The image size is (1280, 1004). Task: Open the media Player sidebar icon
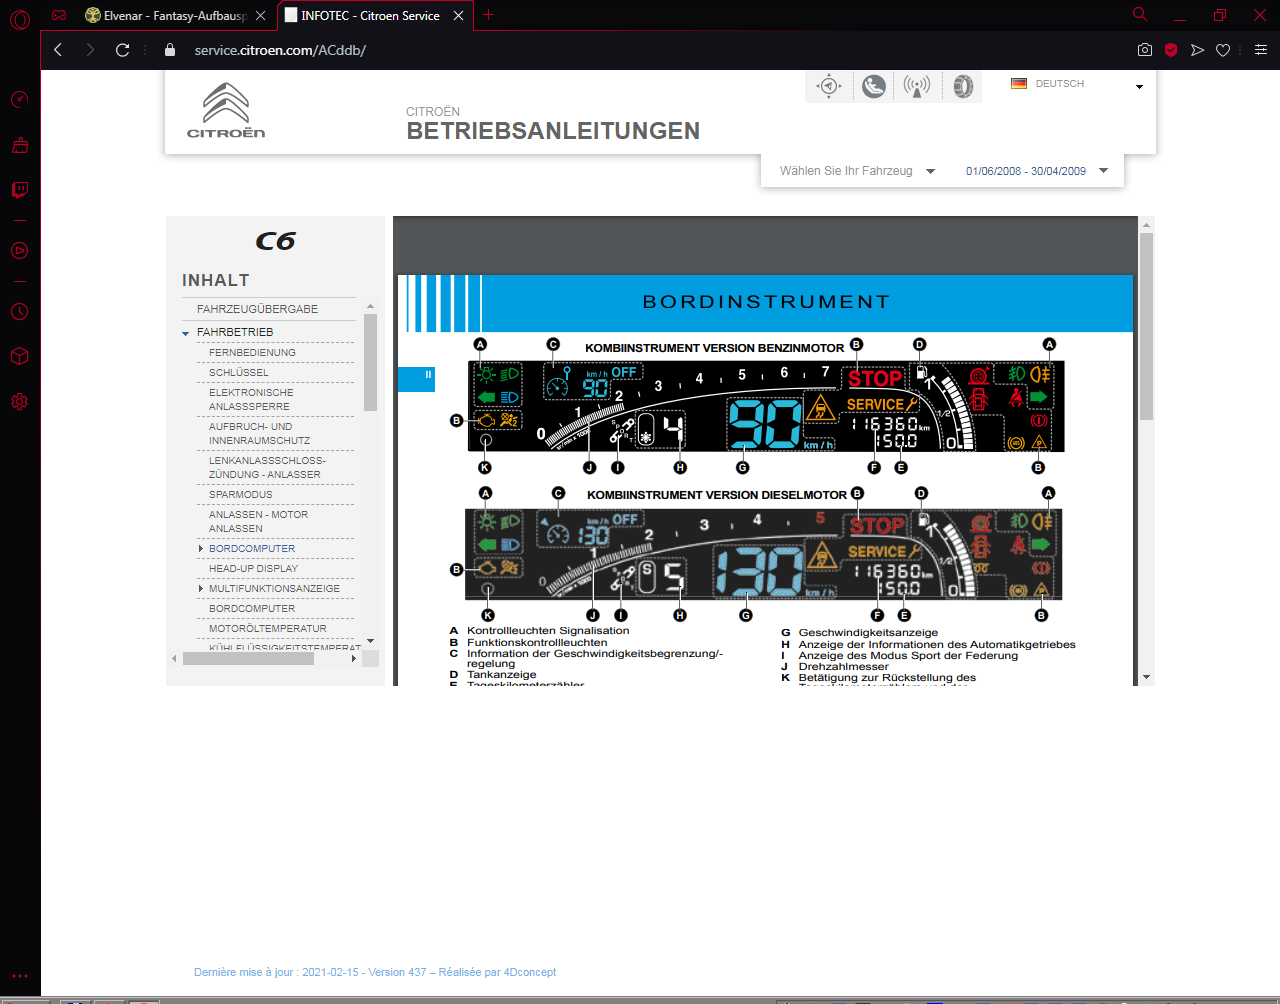19,251
